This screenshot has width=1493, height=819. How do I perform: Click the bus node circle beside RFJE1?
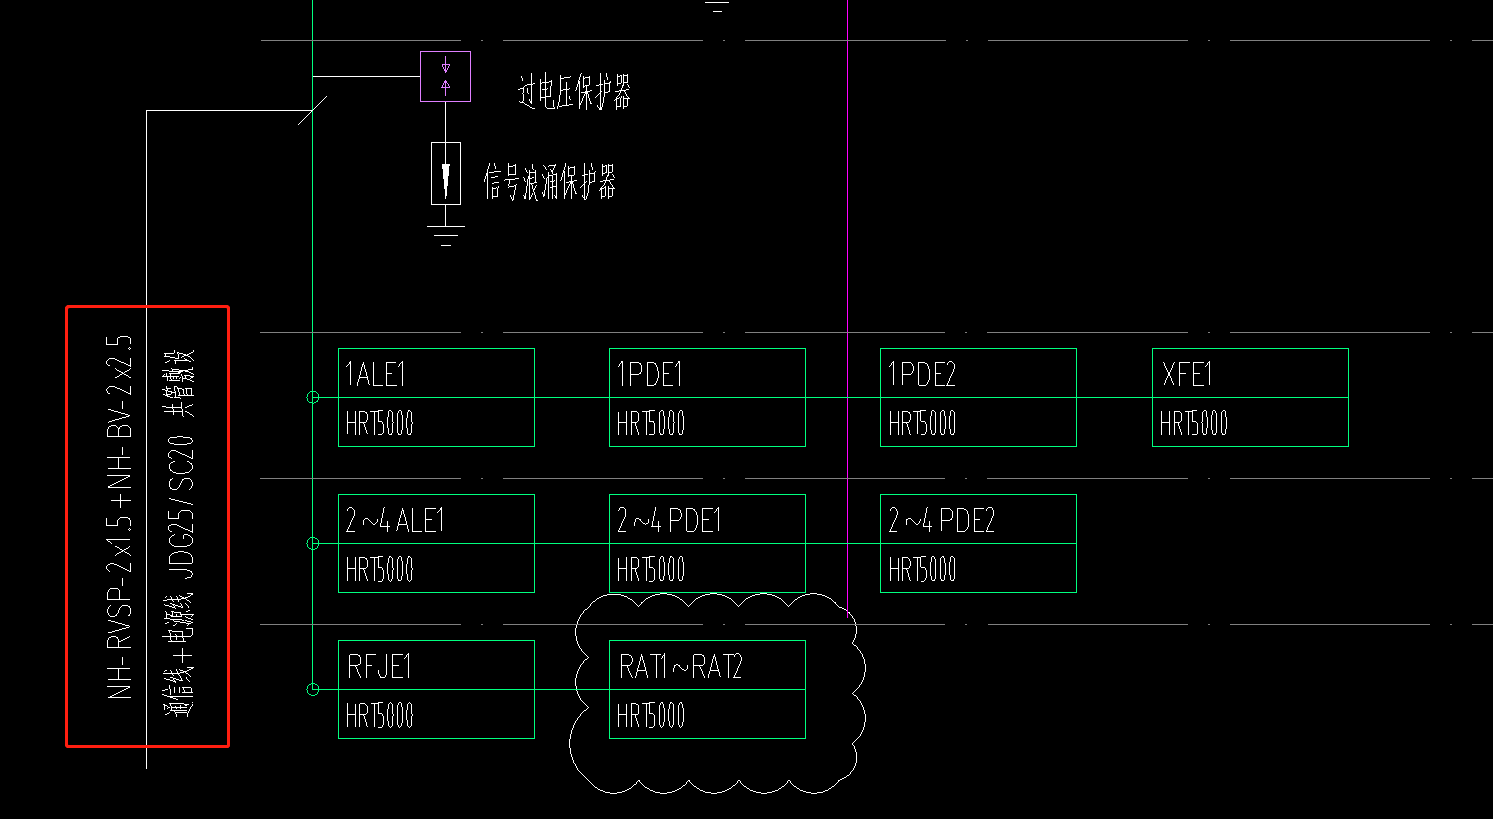pos(313,689)
